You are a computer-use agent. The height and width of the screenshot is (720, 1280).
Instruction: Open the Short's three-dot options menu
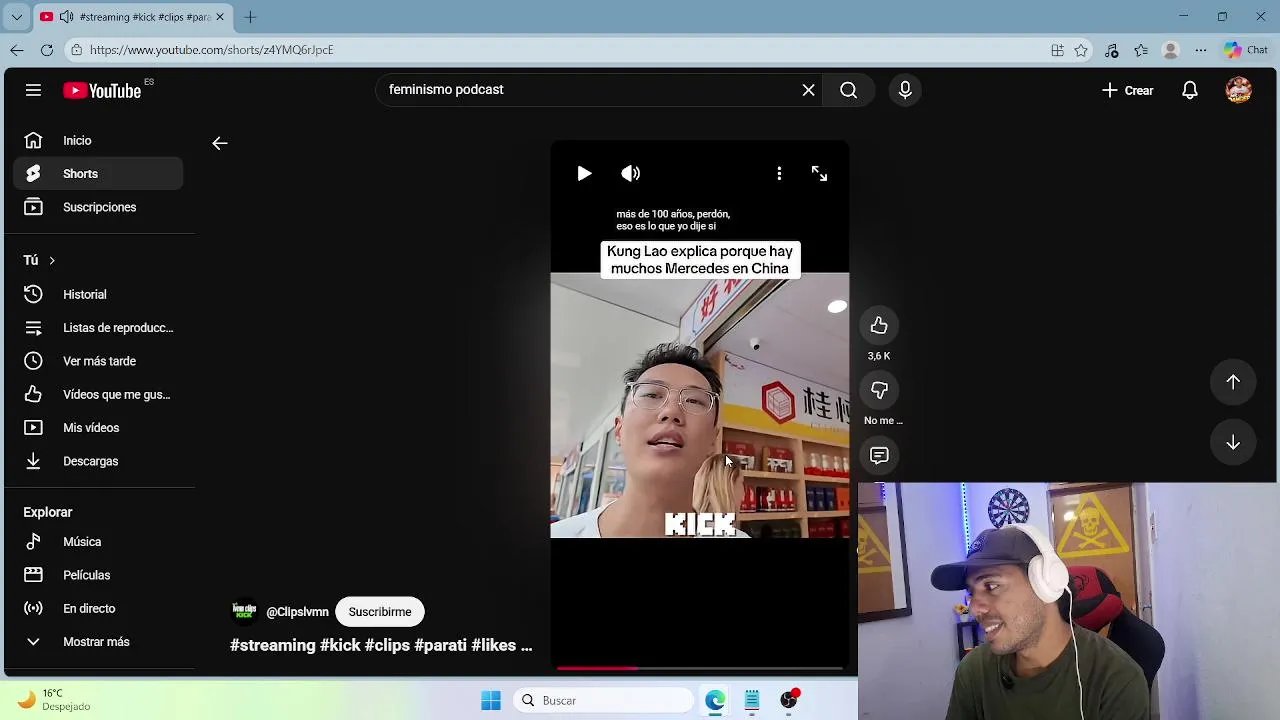pos(779,174)
